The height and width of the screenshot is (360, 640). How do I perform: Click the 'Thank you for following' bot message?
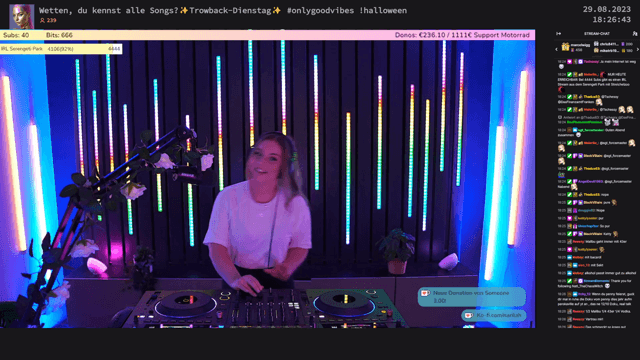point(595,283)
